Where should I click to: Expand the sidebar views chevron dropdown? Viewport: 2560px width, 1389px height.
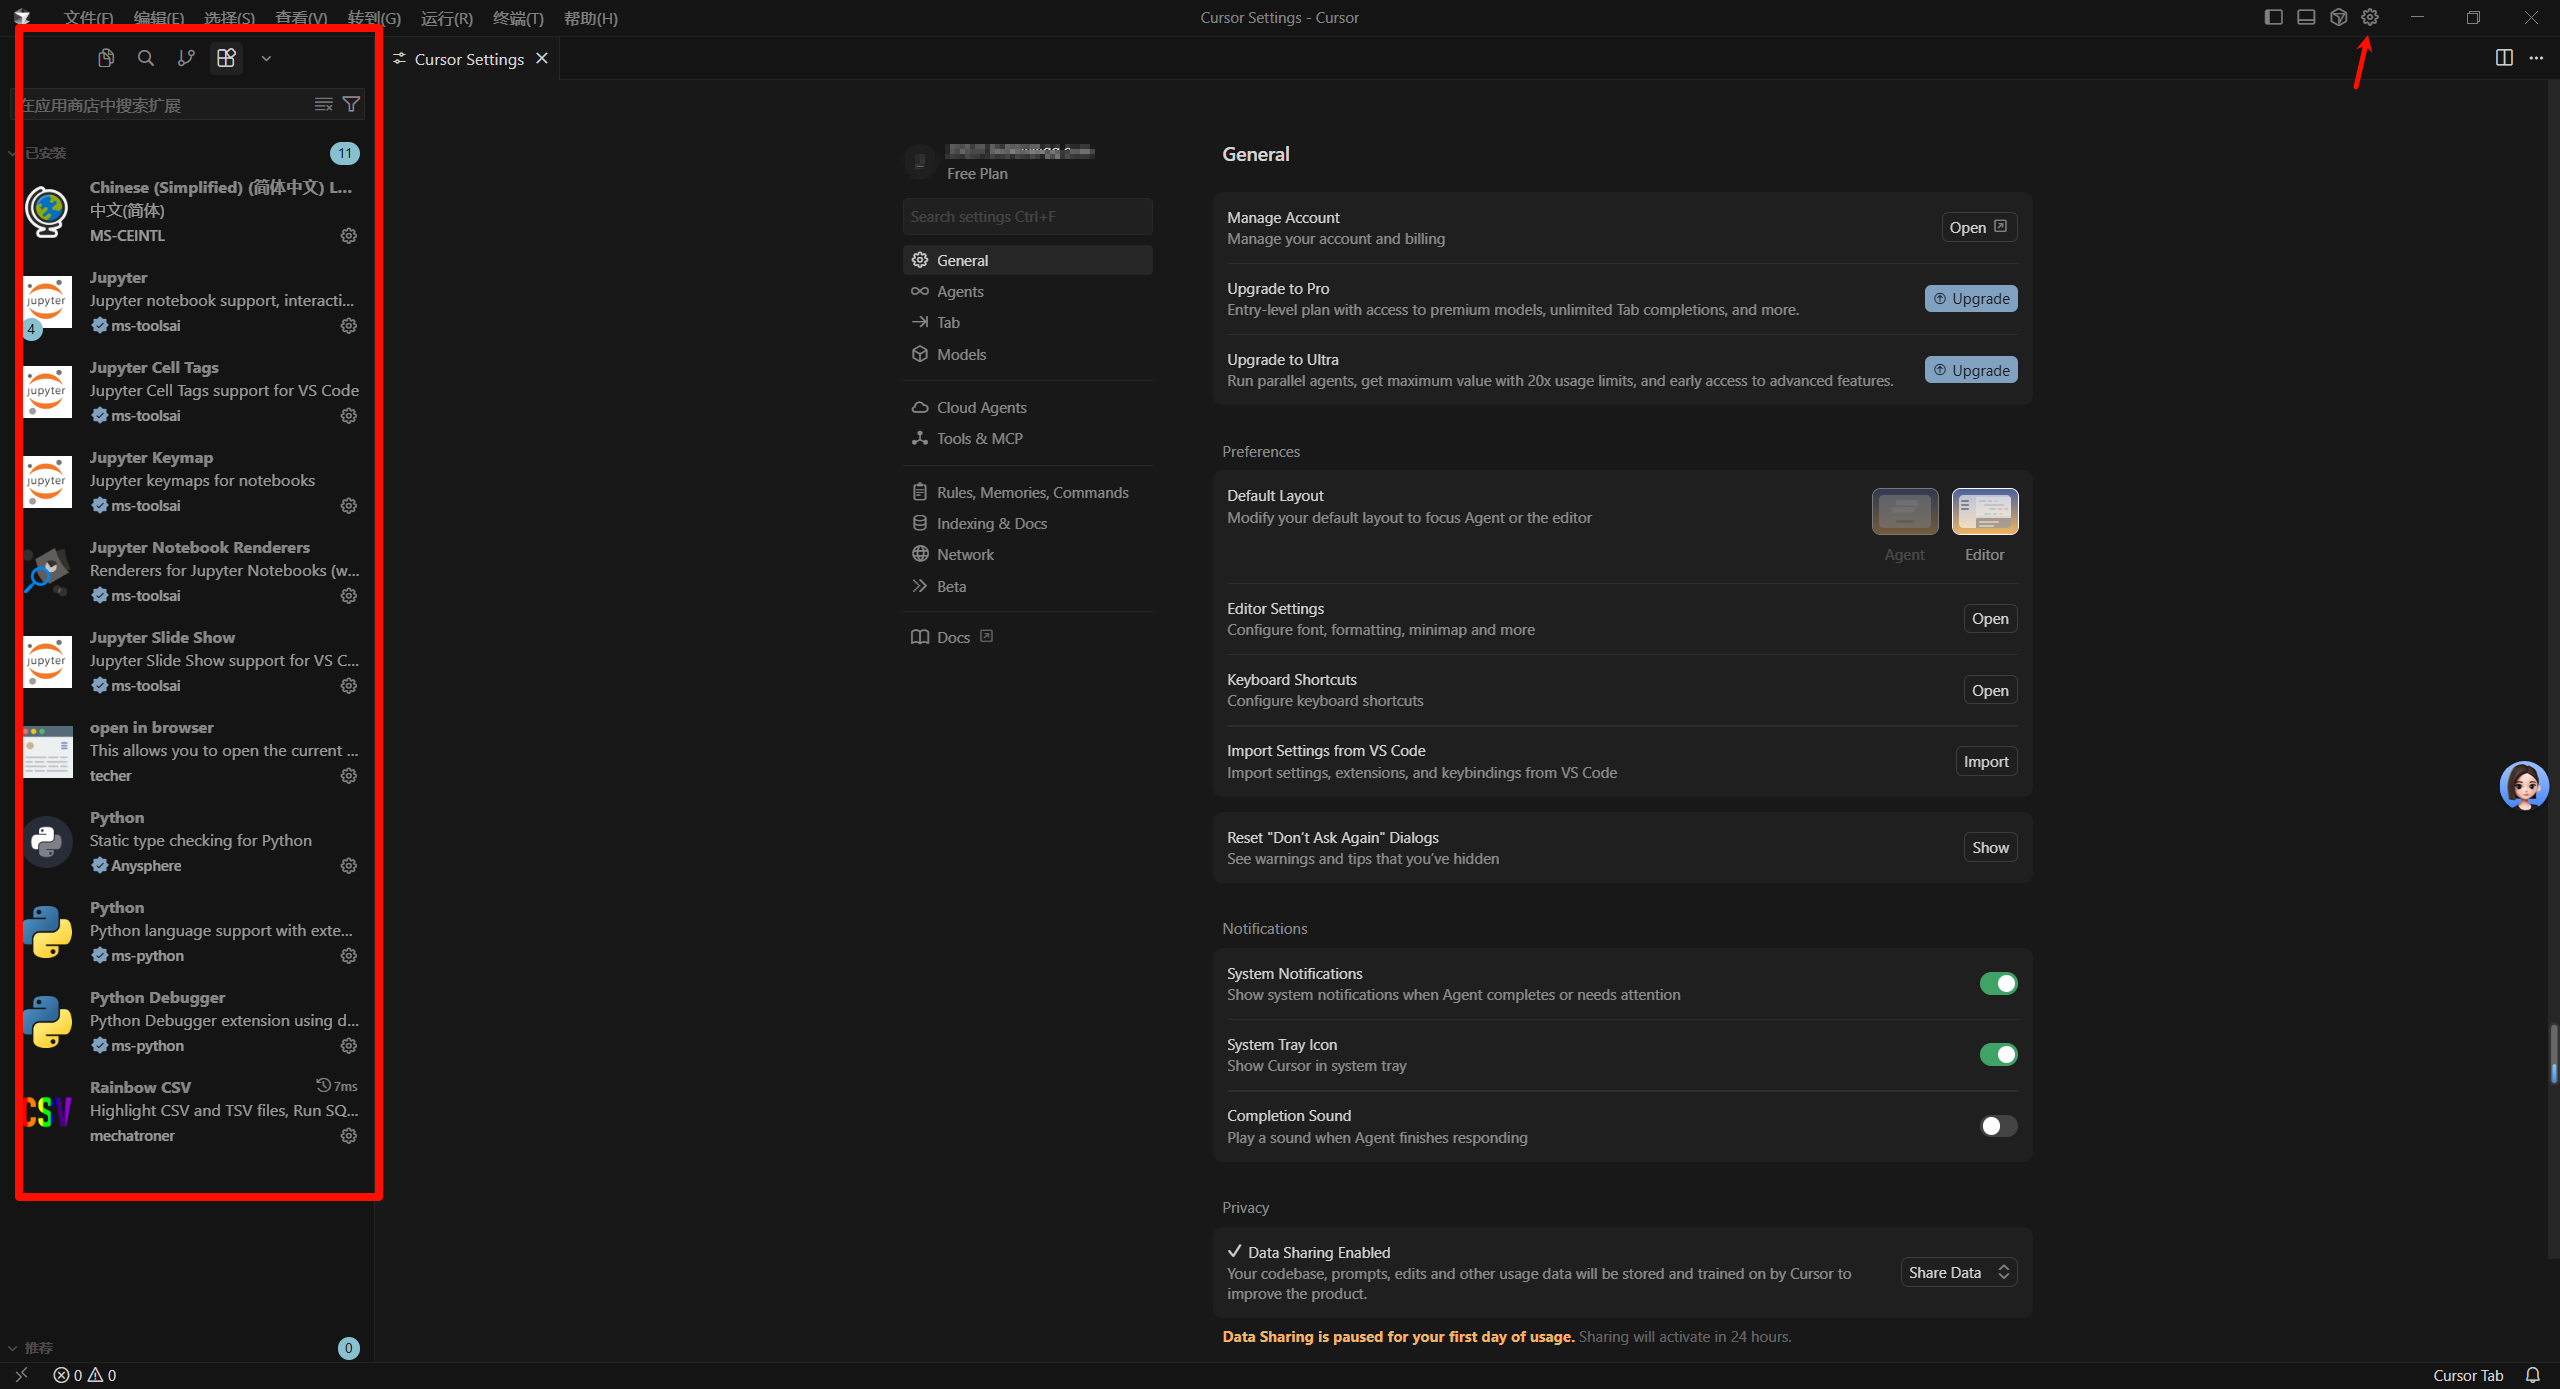(x=266, y=58)
